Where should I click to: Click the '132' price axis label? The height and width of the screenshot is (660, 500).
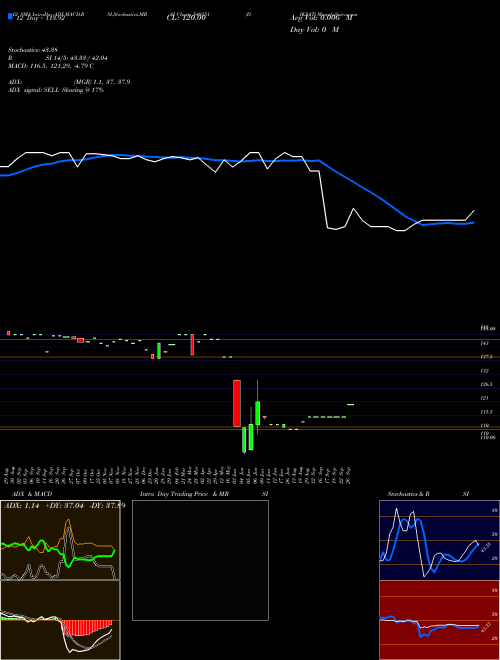[484, 371]
